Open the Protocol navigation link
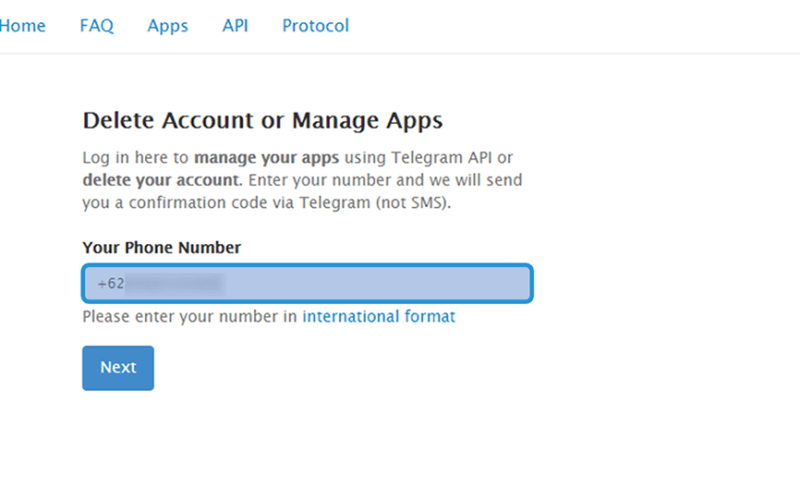Screen dimensions: 800x500 315,26
